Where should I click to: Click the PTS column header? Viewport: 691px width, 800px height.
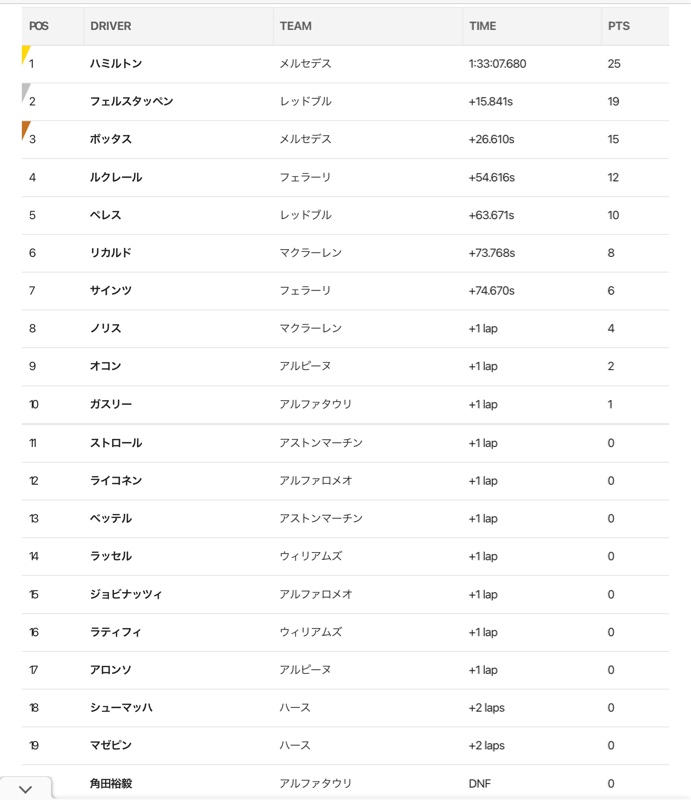[x=619, y=26]
